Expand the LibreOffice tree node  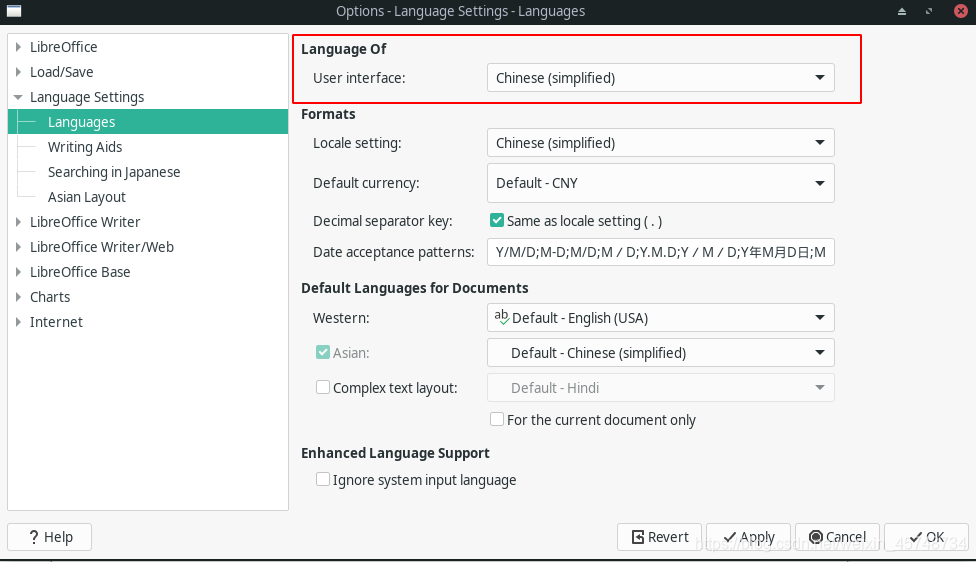point(18,47)
